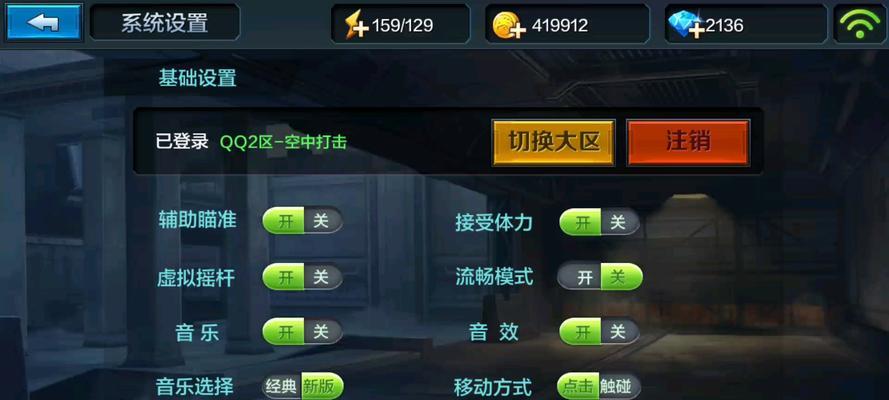This screenshot has width=889, height=400.
Task: Tap the 系统设置 title label
Action: pos(164,23)
